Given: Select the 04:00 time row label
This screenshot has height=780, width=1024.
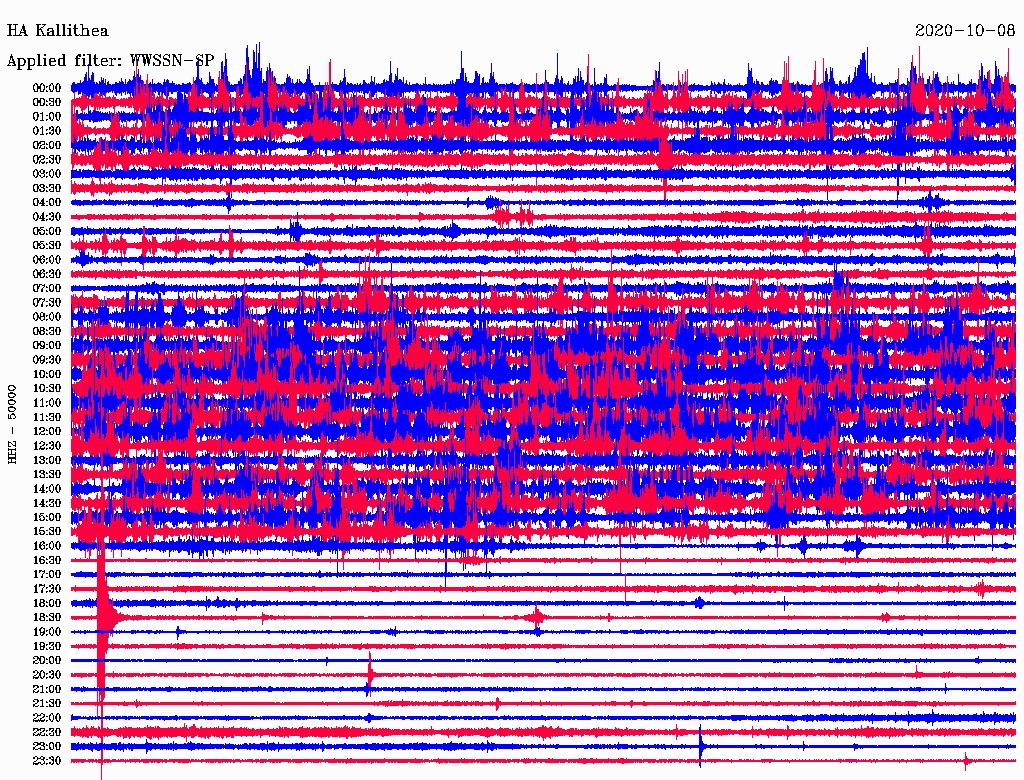Looking at the screenshot, I should [x=47, y=203].
